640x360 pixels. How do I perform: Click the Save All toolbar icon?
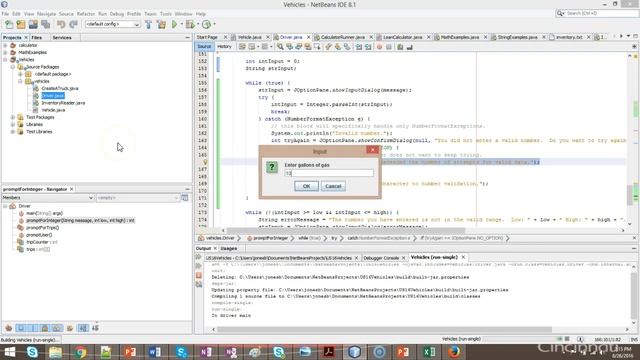pos(45,24)
